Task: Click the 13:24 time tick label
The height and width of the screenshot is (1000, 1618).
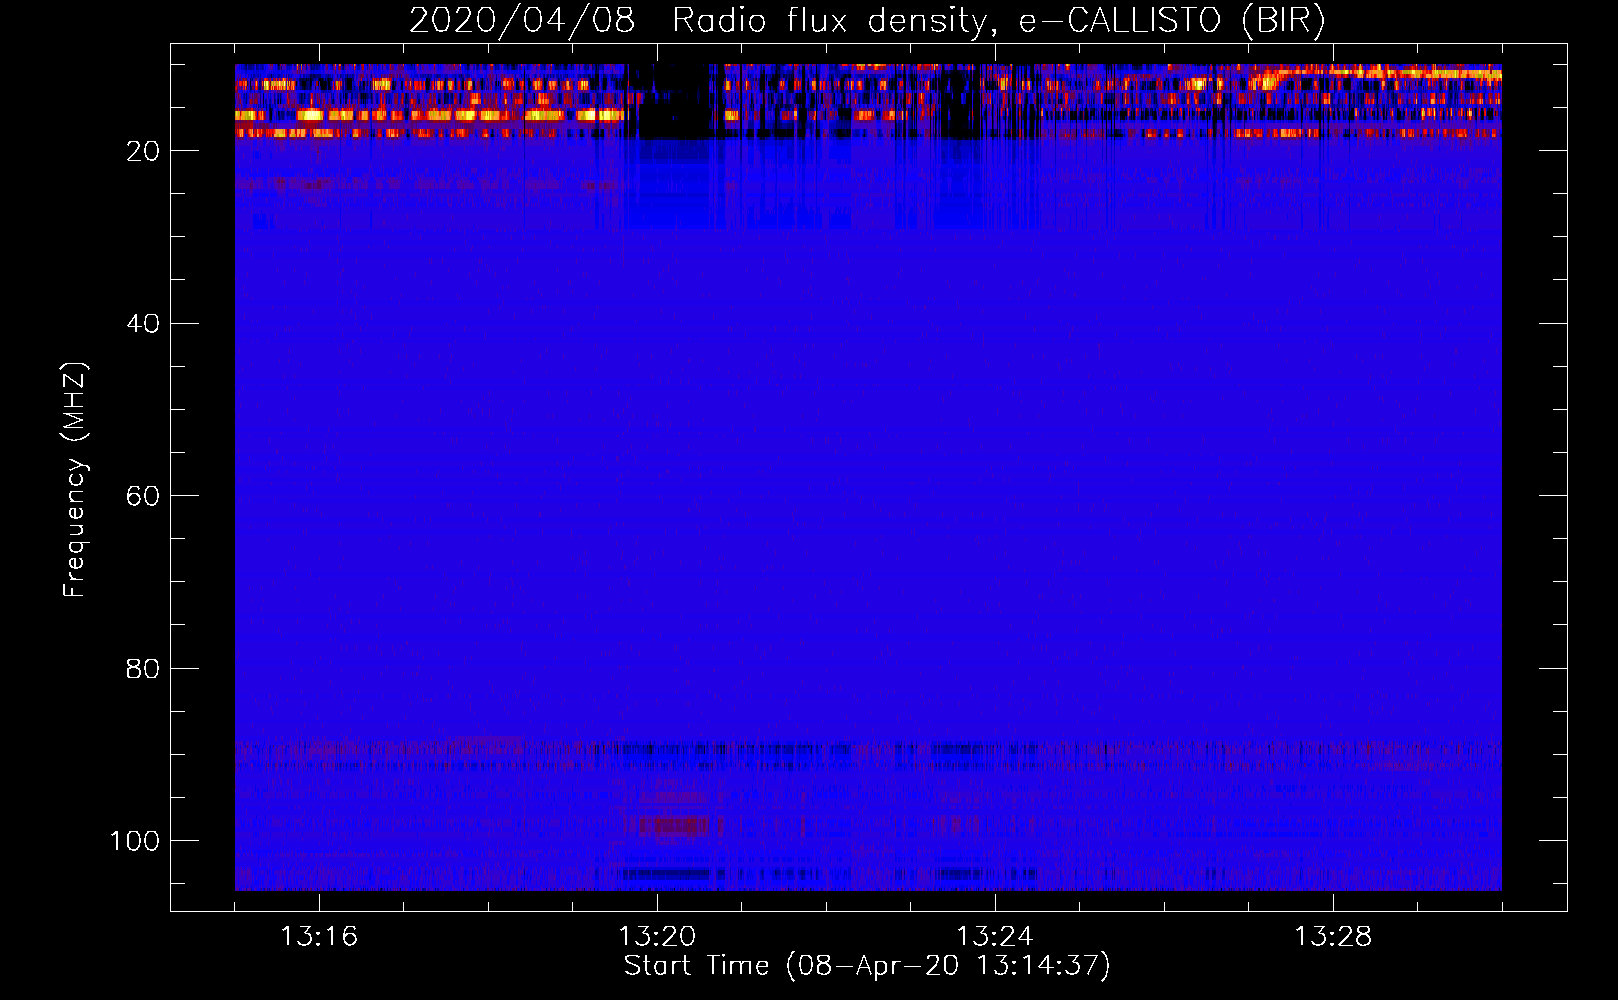Action: (995, 937)
